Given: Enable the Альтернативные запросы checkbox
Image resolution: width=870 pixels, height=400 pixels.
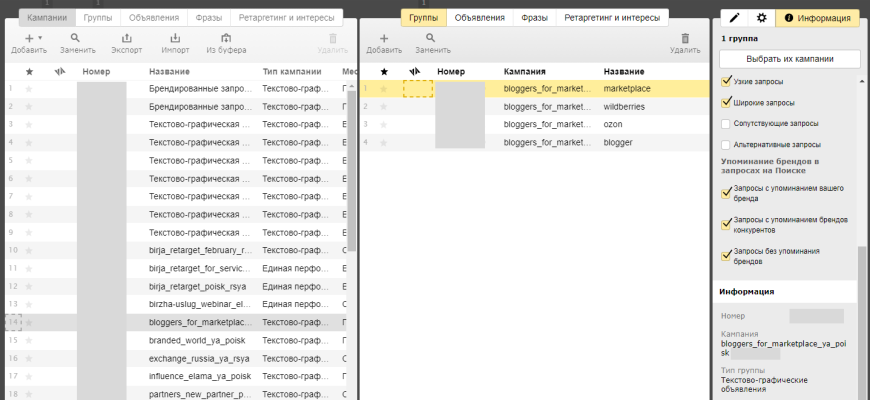Looking at the screenshot, I should pos(727,145).
